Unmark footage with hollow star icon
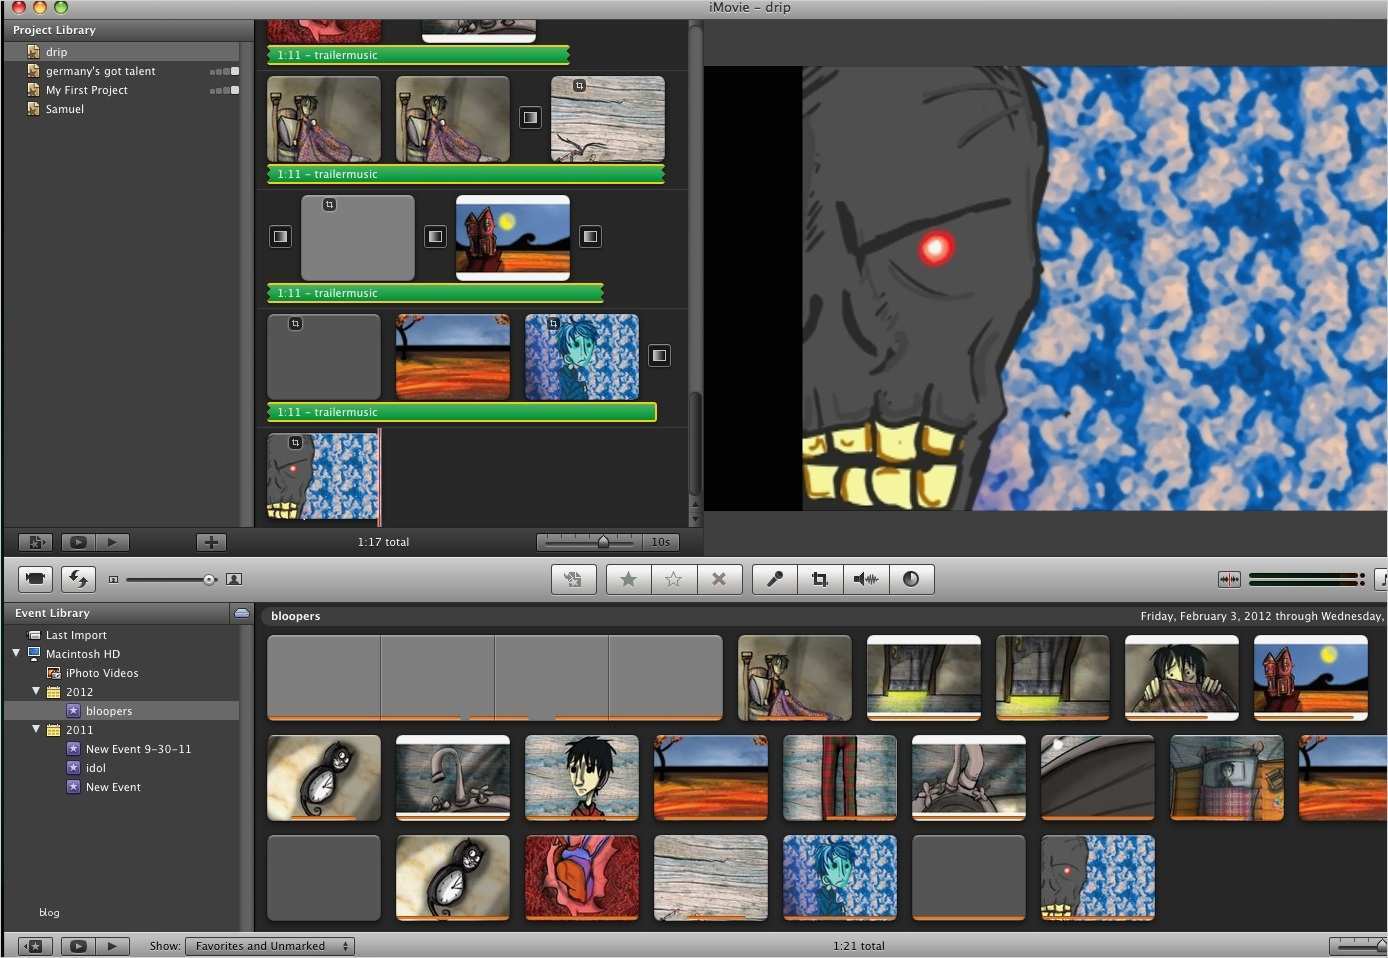 pos(673,578)
